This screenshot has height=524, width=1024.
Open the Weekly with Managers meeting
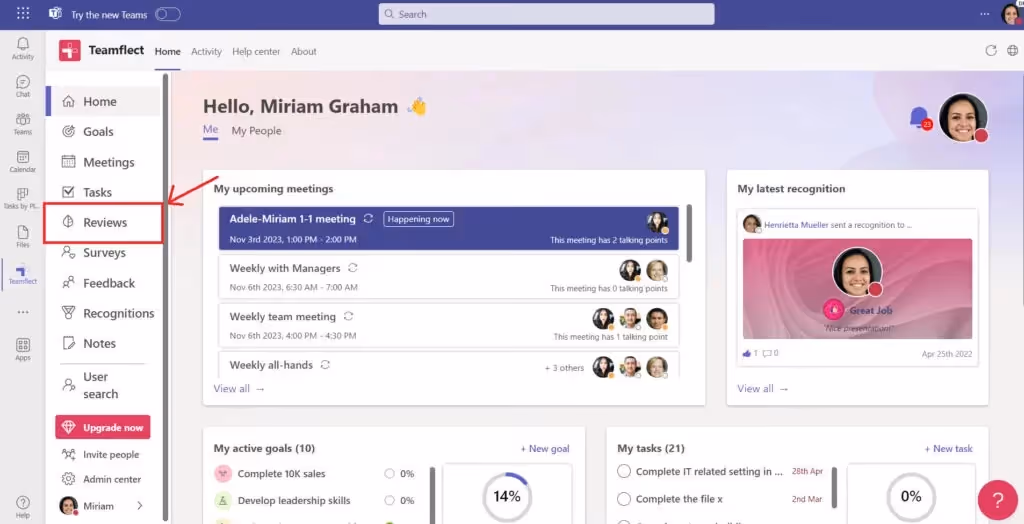[x=449, y=276]
